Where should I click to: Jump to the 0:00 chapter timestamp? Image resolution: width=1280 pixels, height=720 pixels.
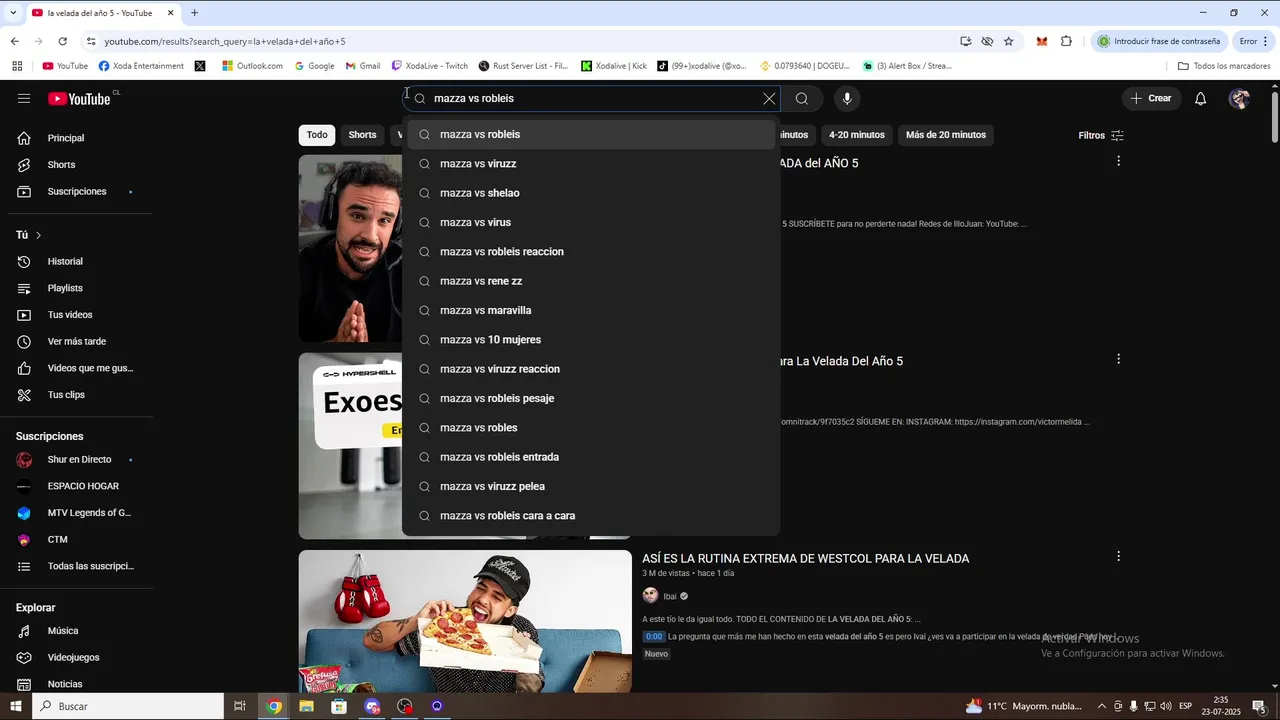[x=653, y=636]
